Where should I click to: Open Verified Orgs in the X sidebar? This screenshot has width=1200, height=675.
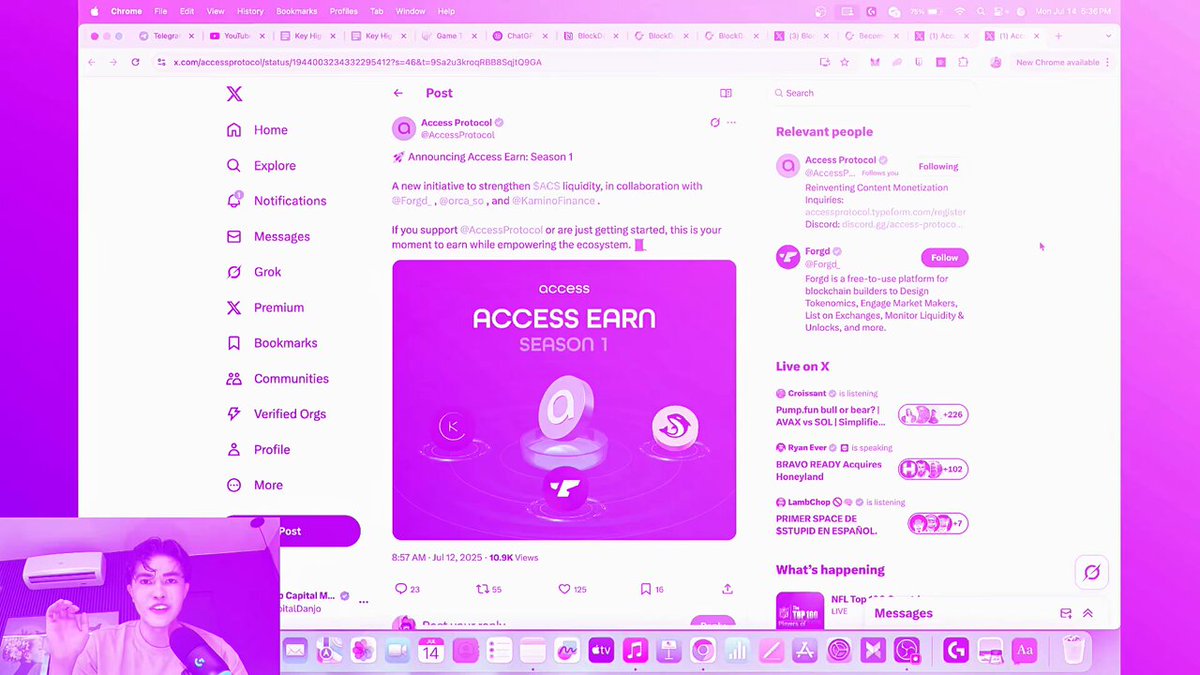(277, 414)
